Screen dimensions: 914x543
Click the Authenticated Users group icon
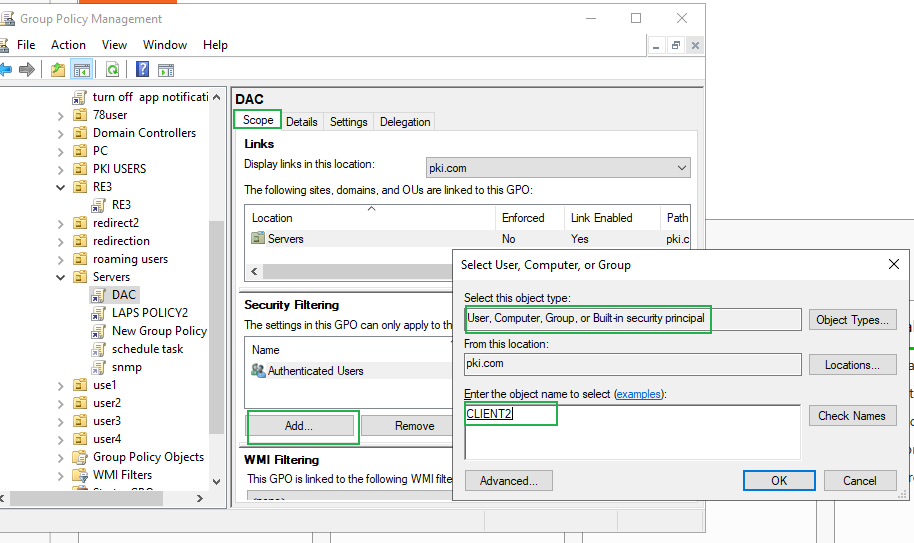coord(258,371)
